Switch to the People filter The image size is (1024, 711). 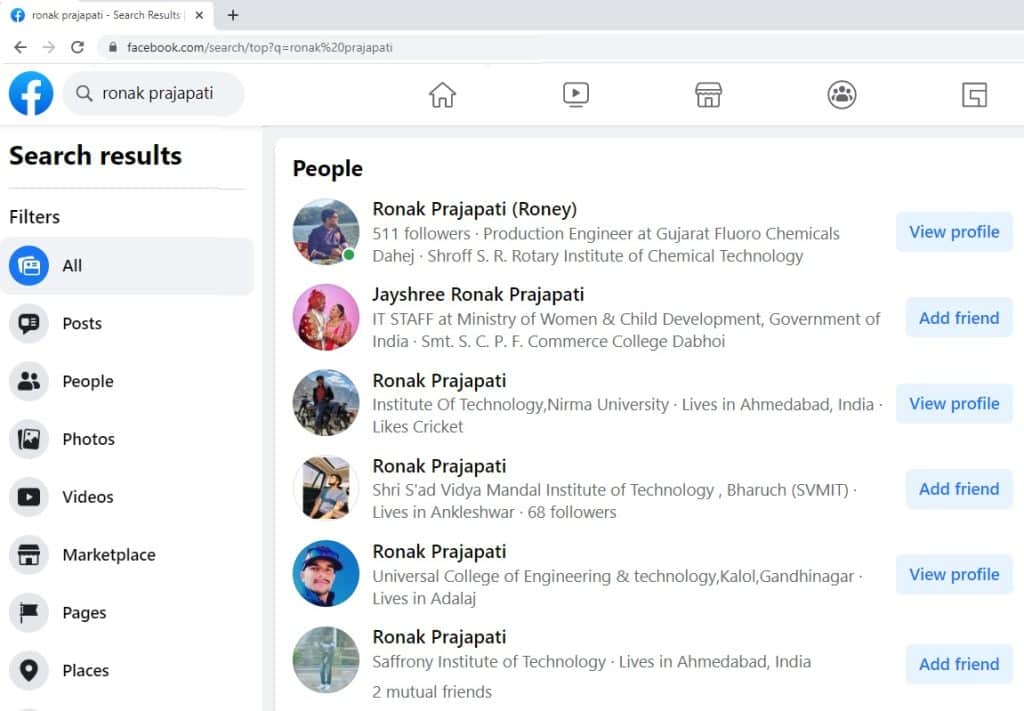[87, 381]
